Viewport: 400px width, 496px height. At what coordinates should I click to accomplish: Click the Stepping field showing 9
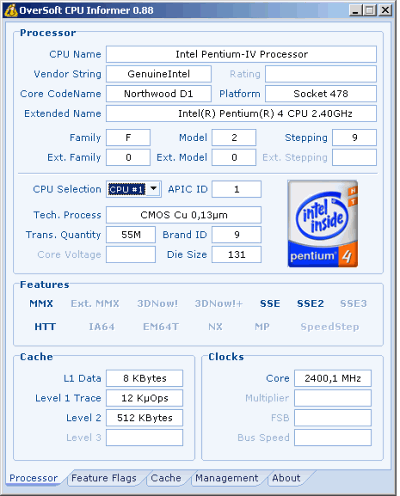355,138
